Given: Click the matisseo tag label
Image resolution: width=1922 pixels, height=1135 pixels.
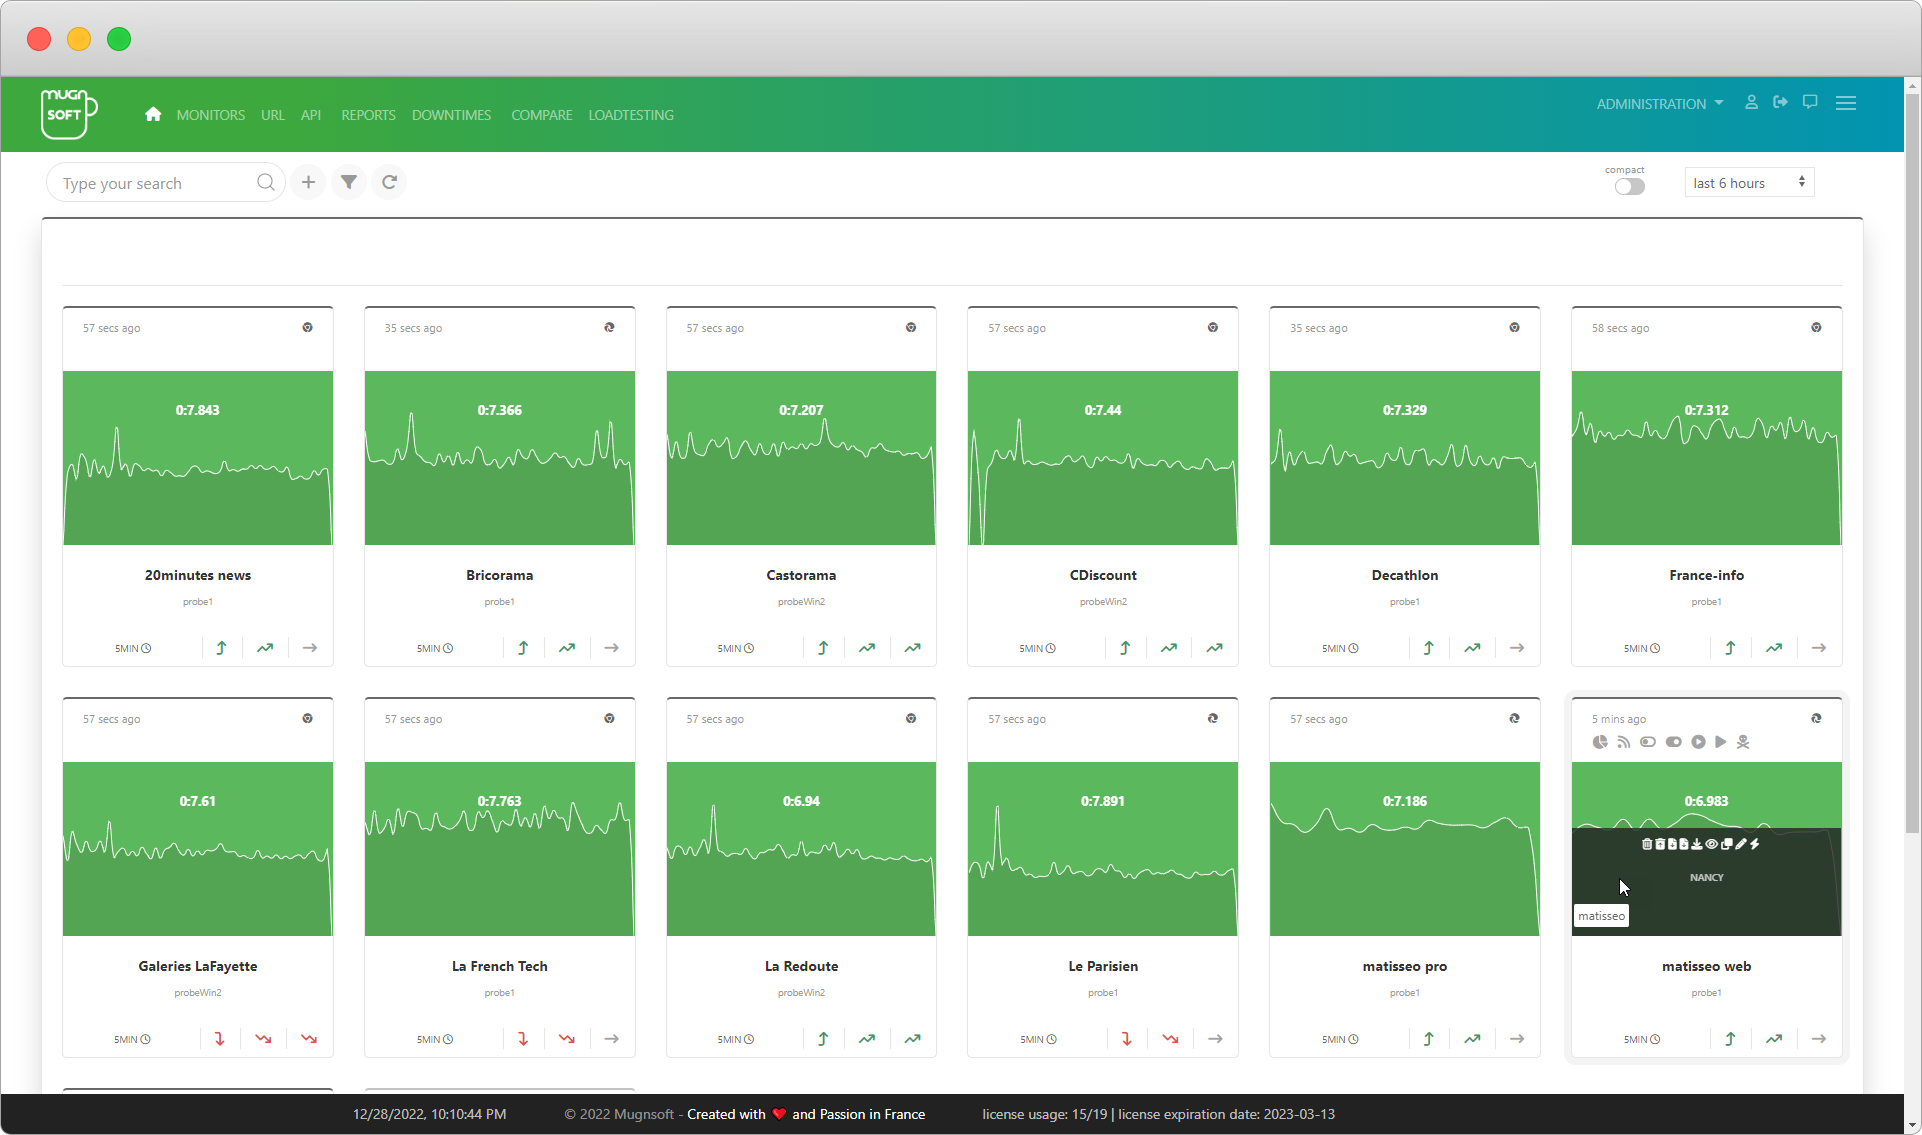Looking at the screenshot, I should point(1601,916).
